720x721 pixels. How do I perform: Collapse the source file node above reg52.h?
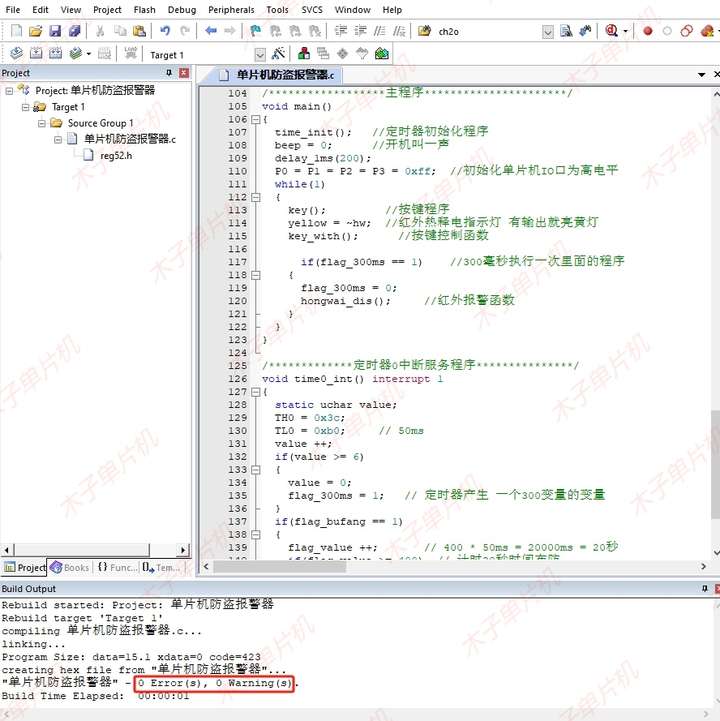click(x=58, y=139)
